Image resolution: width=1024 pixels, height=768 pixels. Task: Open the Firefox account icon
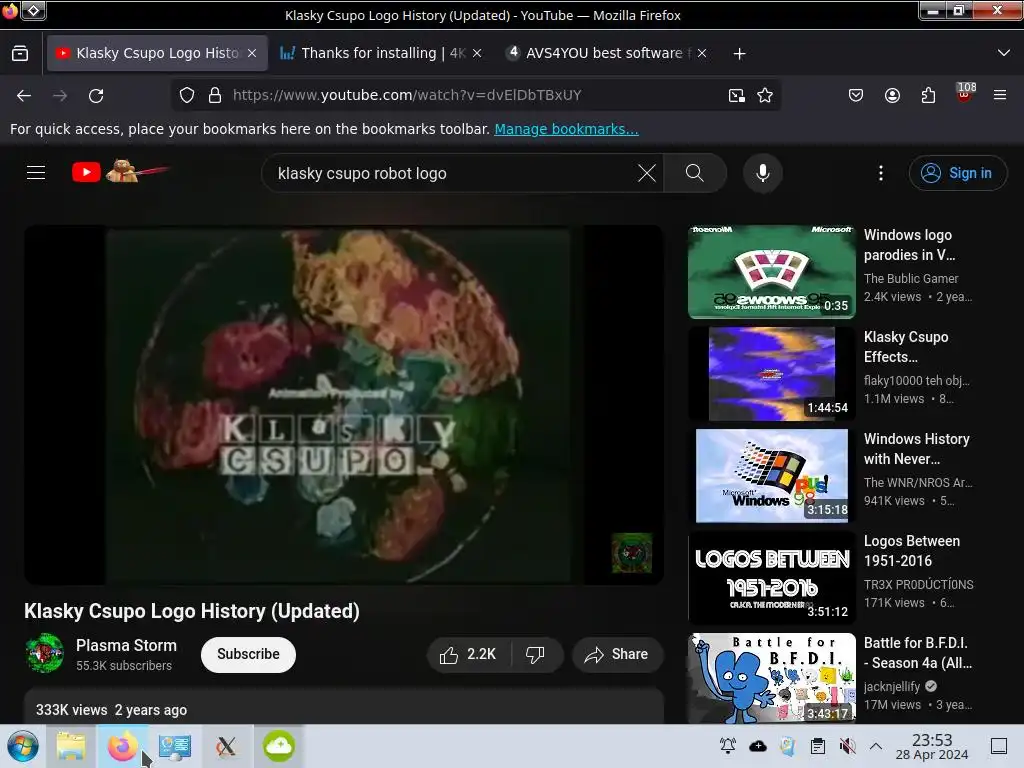(892, 95)
